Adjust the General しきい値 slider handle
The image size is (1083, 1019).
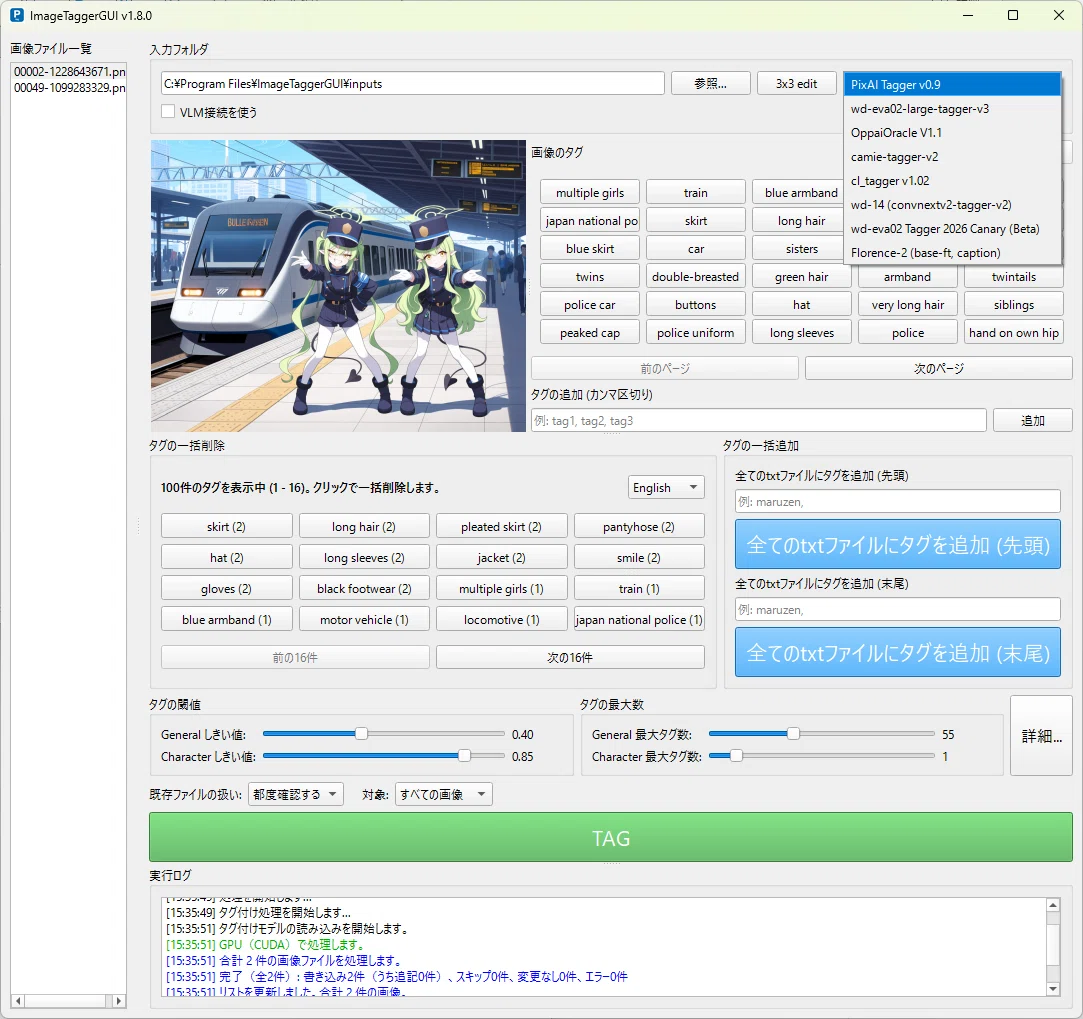(361, 734)
